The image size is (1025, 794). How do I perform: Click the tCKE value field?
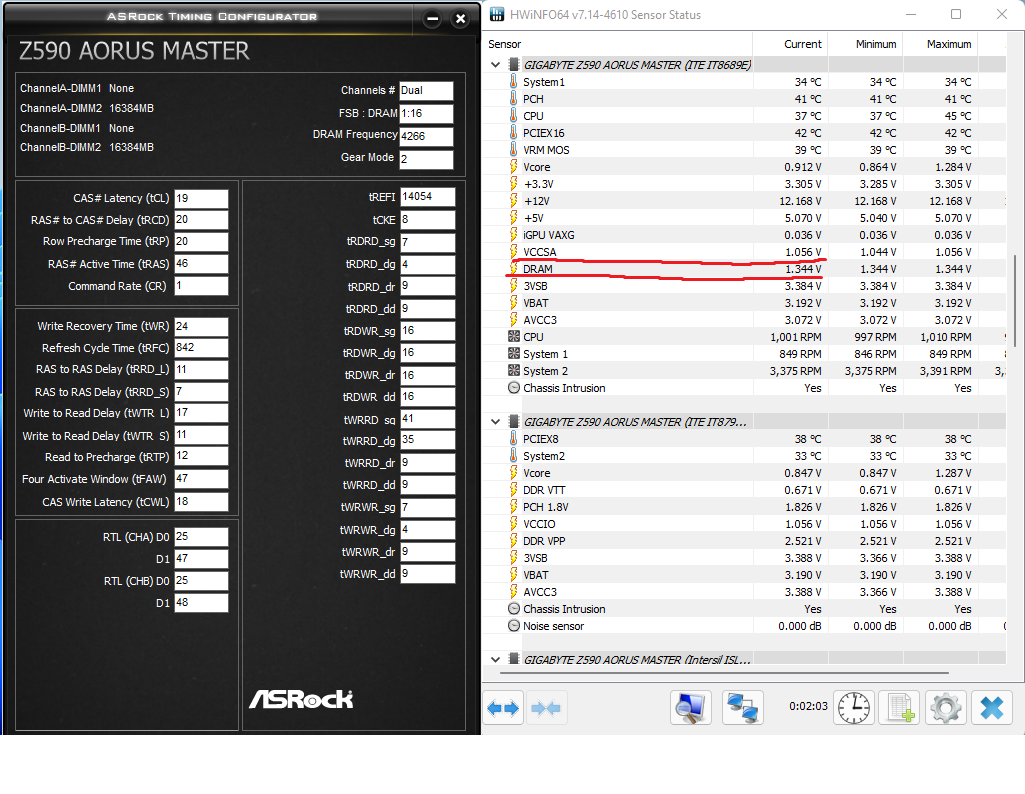428,220
